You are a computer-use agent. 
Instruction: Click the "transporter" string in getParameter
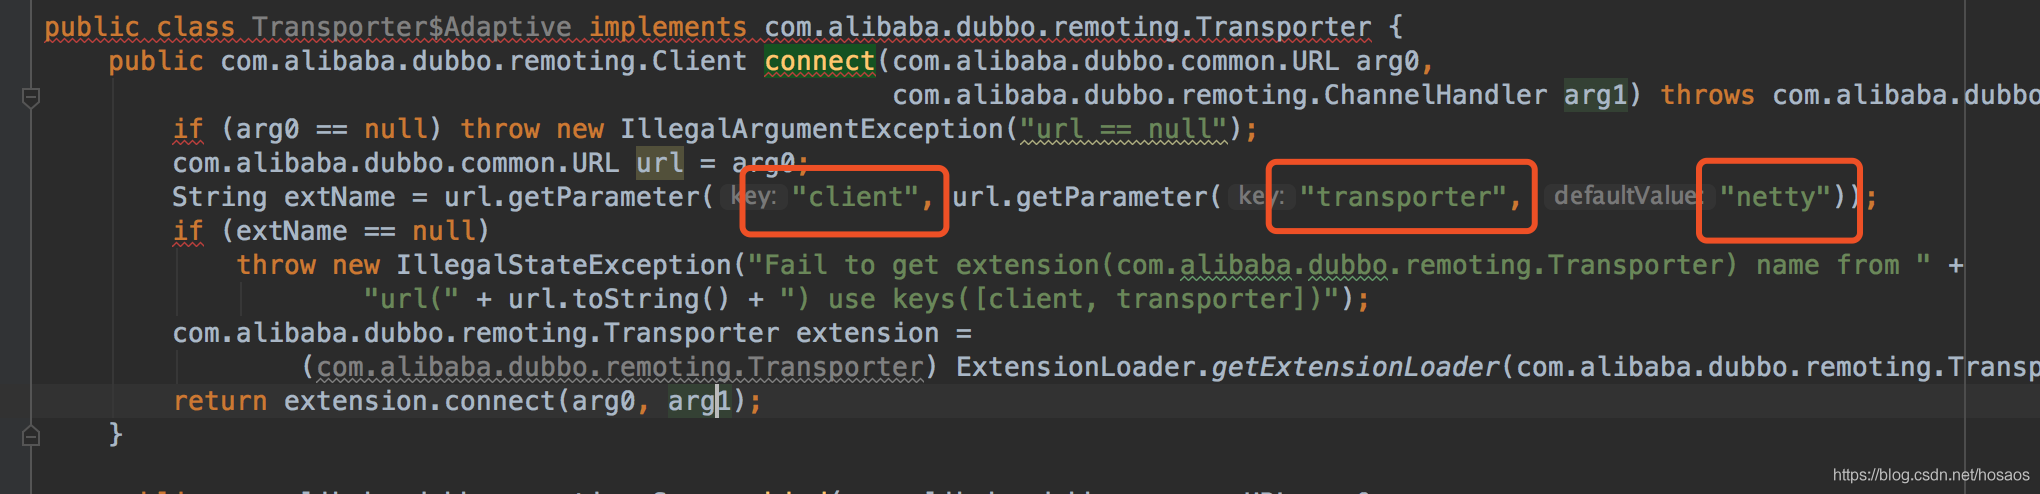[1402, 197]
